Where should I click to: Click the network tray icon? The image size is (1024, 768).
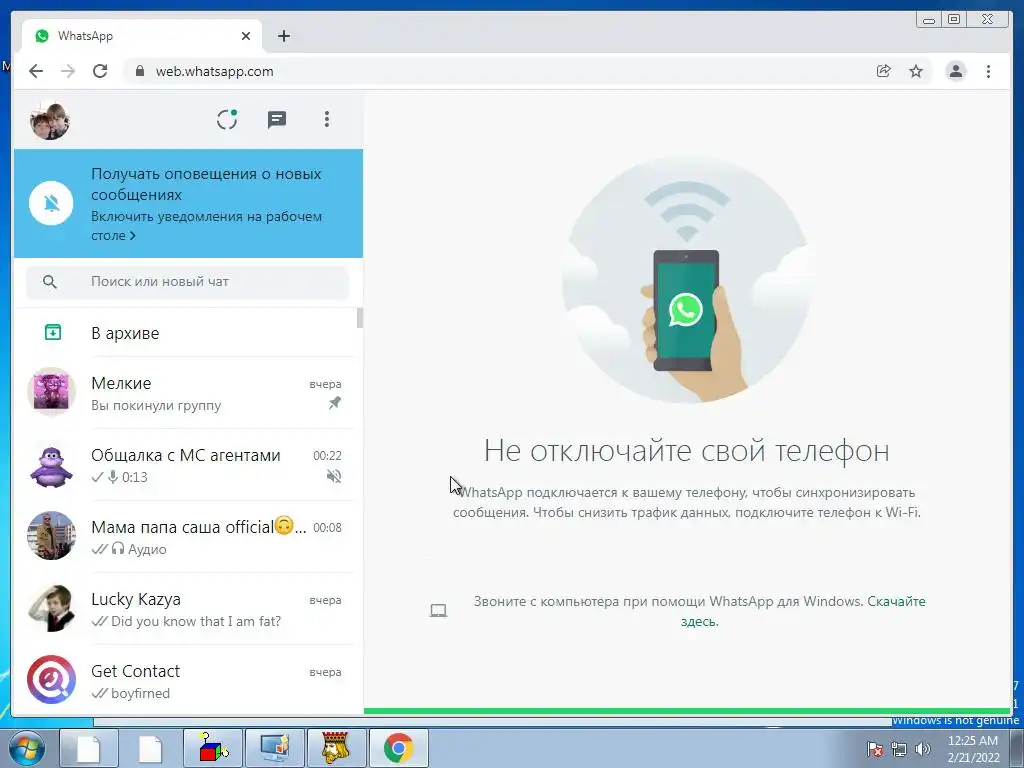899,749
